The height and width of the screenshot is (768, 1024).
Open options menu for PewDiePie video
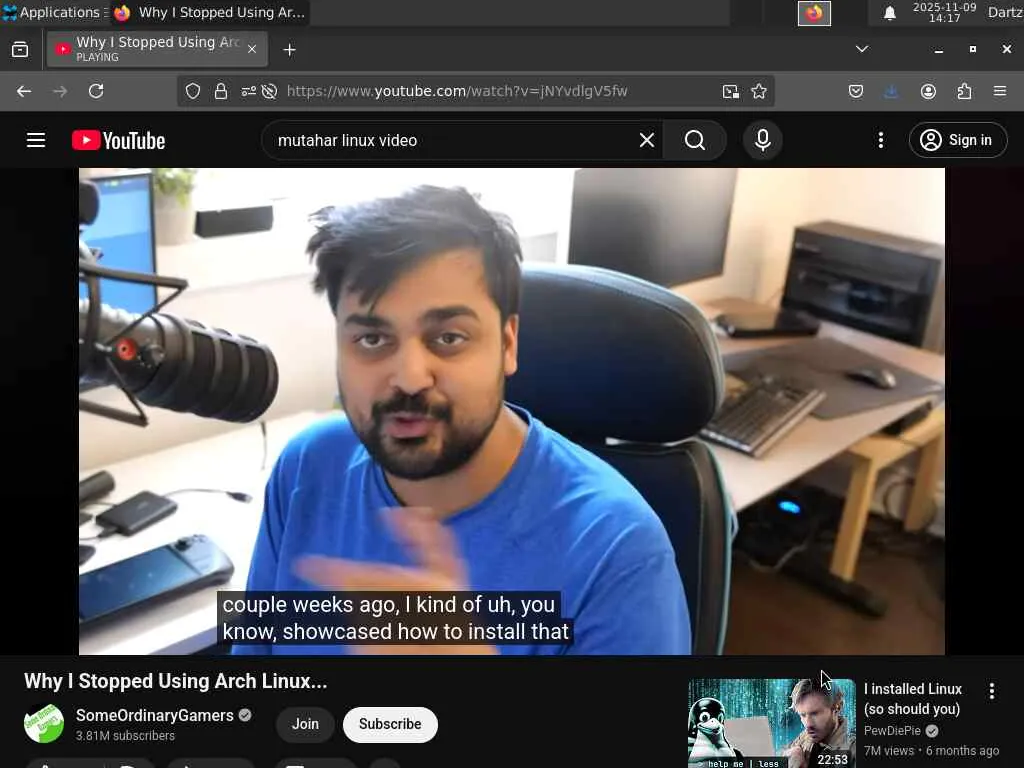pos(992,691)
